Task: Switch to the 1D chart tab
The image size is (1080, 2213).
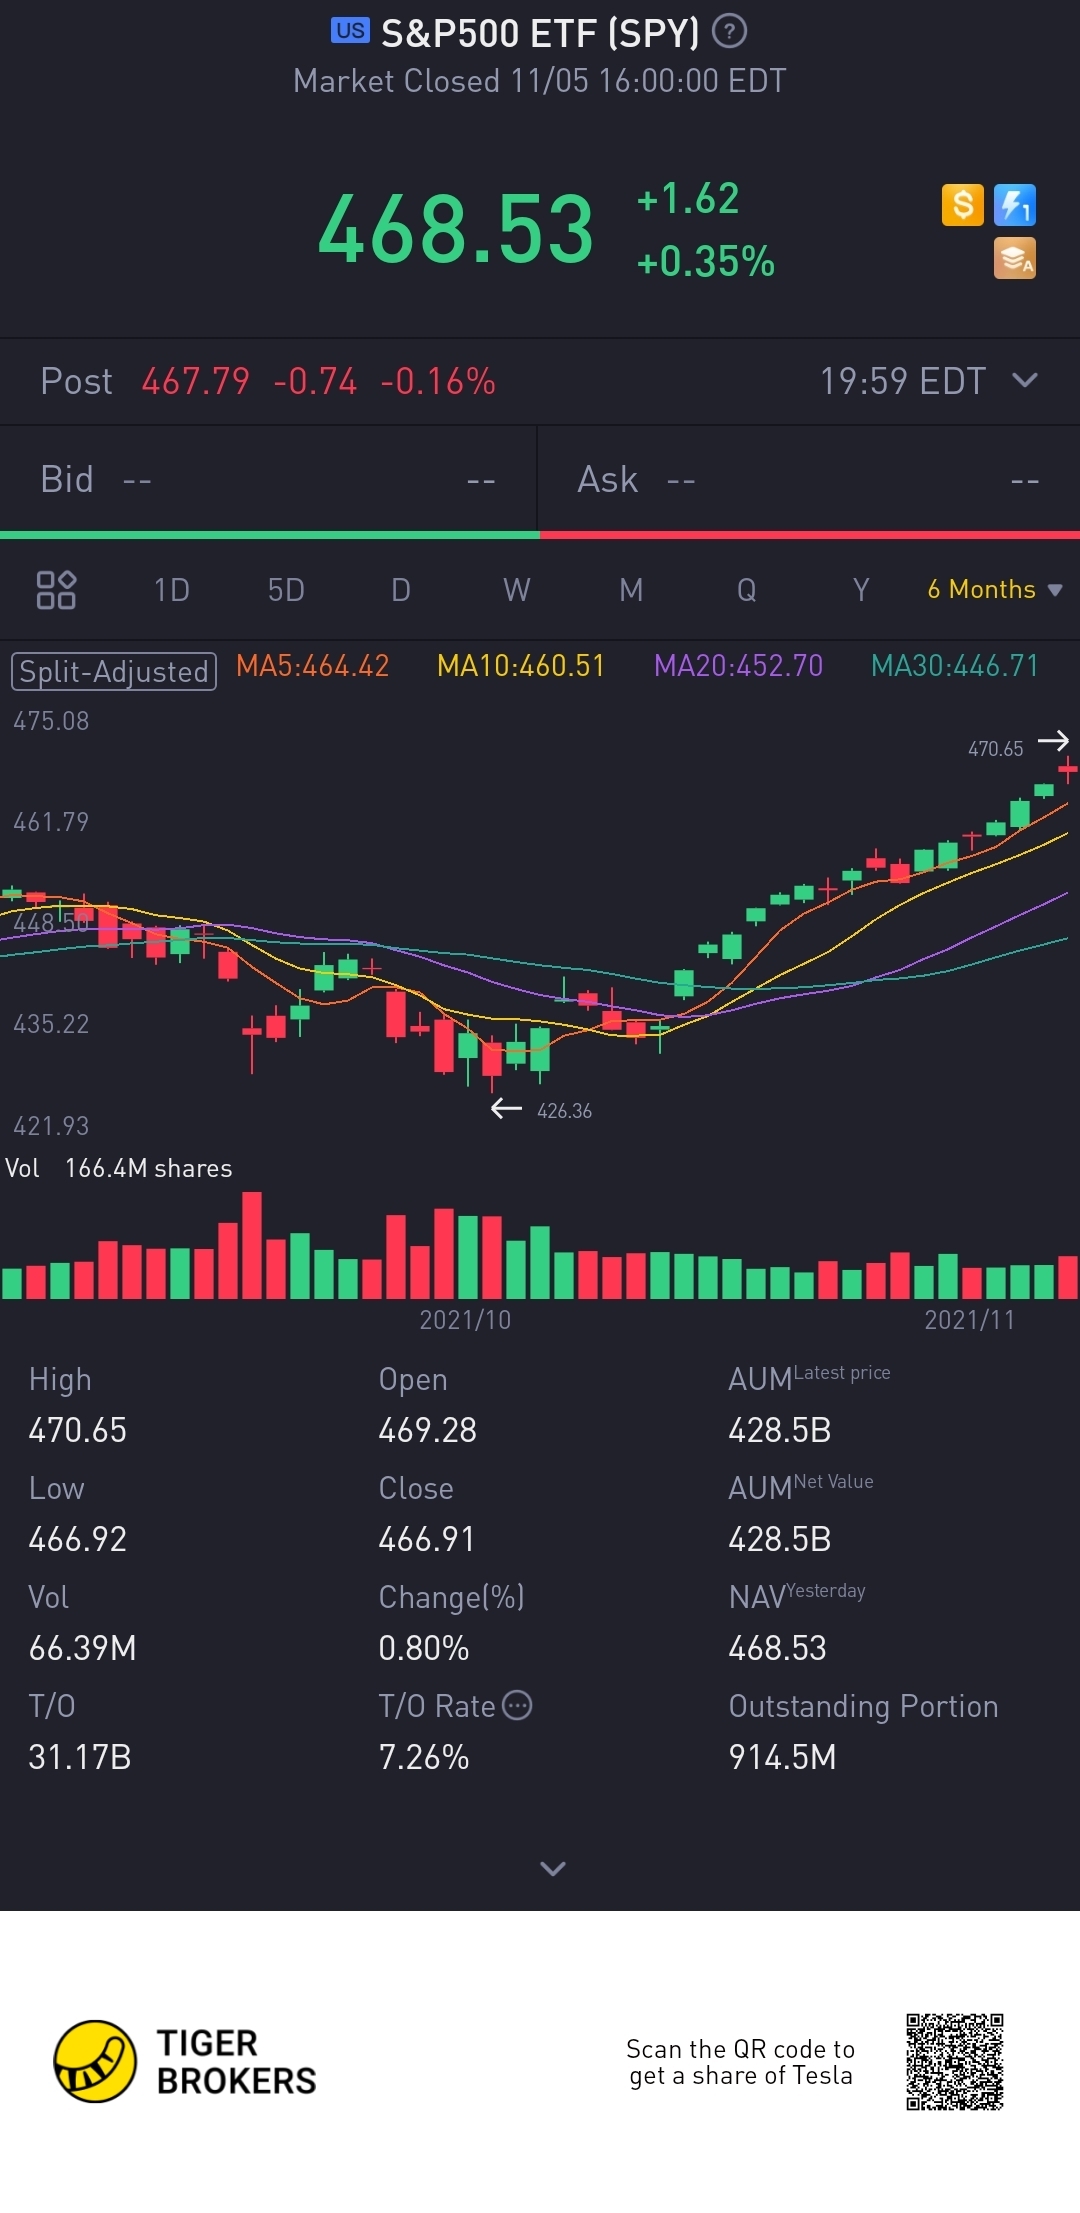Action: pos(172,590)
